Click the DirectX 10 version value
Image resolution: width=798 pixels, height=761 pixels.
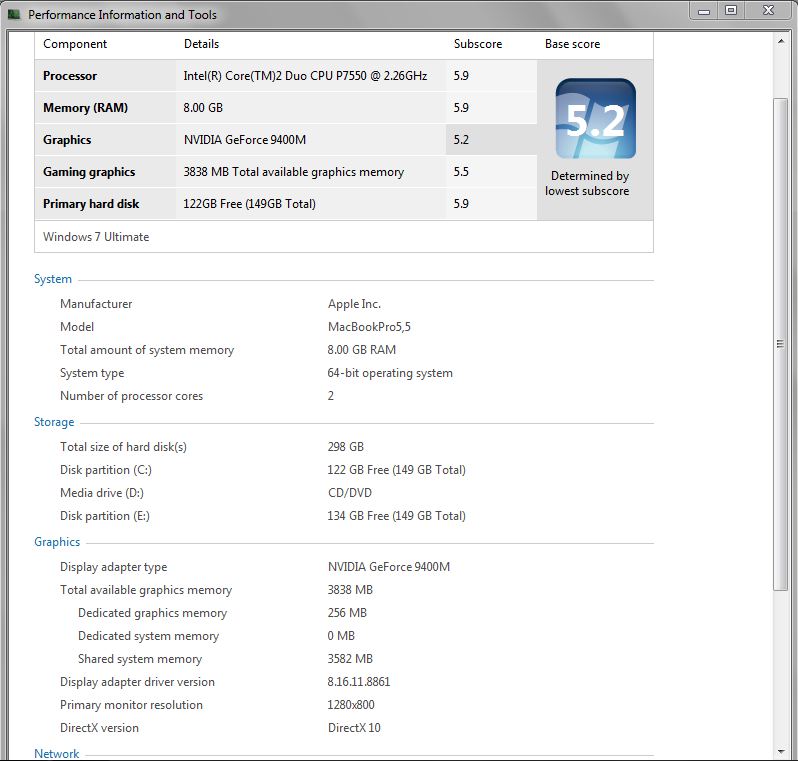tap(354, 728)
